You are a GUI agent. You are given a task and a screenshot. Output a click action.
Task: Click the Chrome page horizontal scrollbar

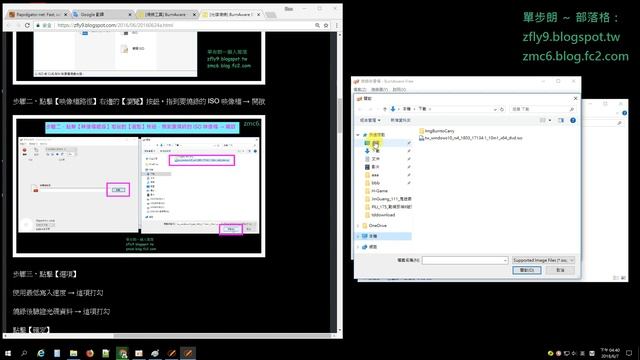[x=222, y=336]
